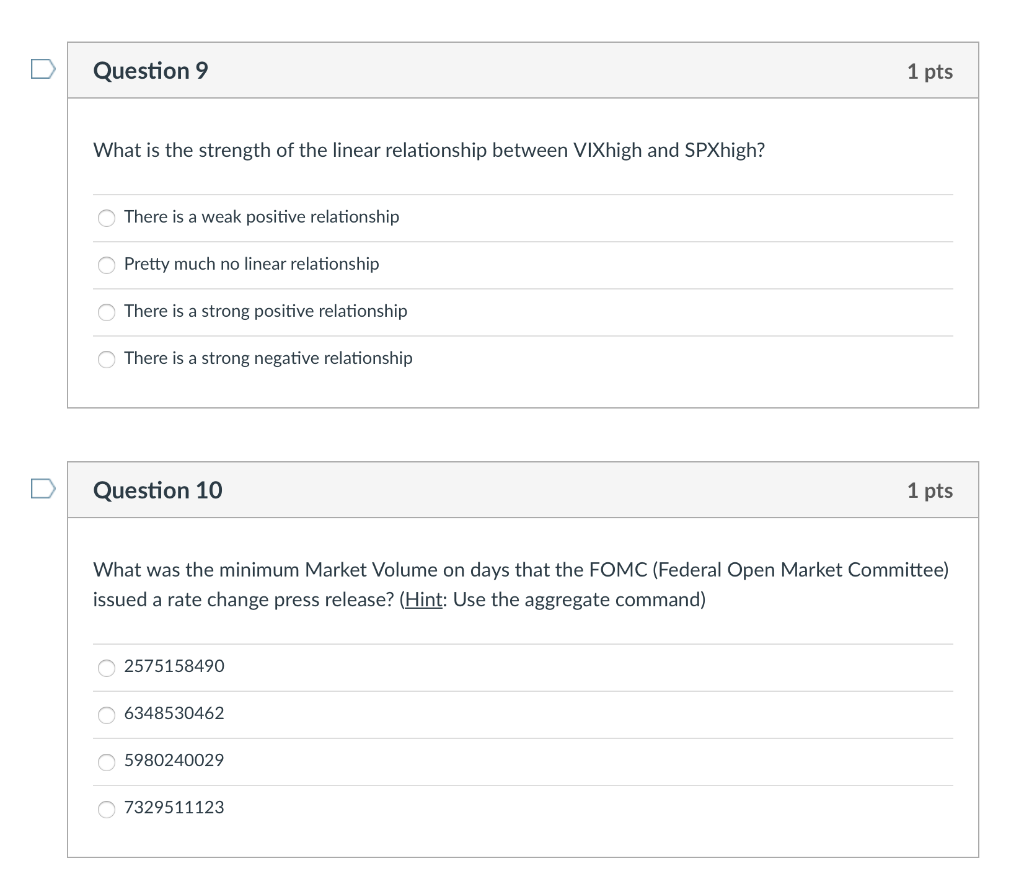Select answer 5980240029

point(106,761)
